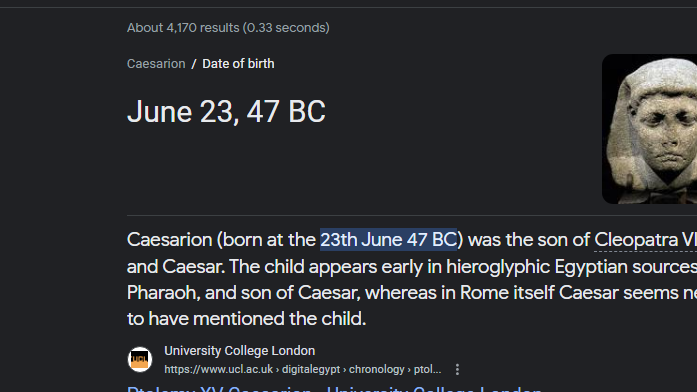Open the www.ucl.ac.uk result URL
The width and height of the screenshot is (697, 392).
(303, 369)
